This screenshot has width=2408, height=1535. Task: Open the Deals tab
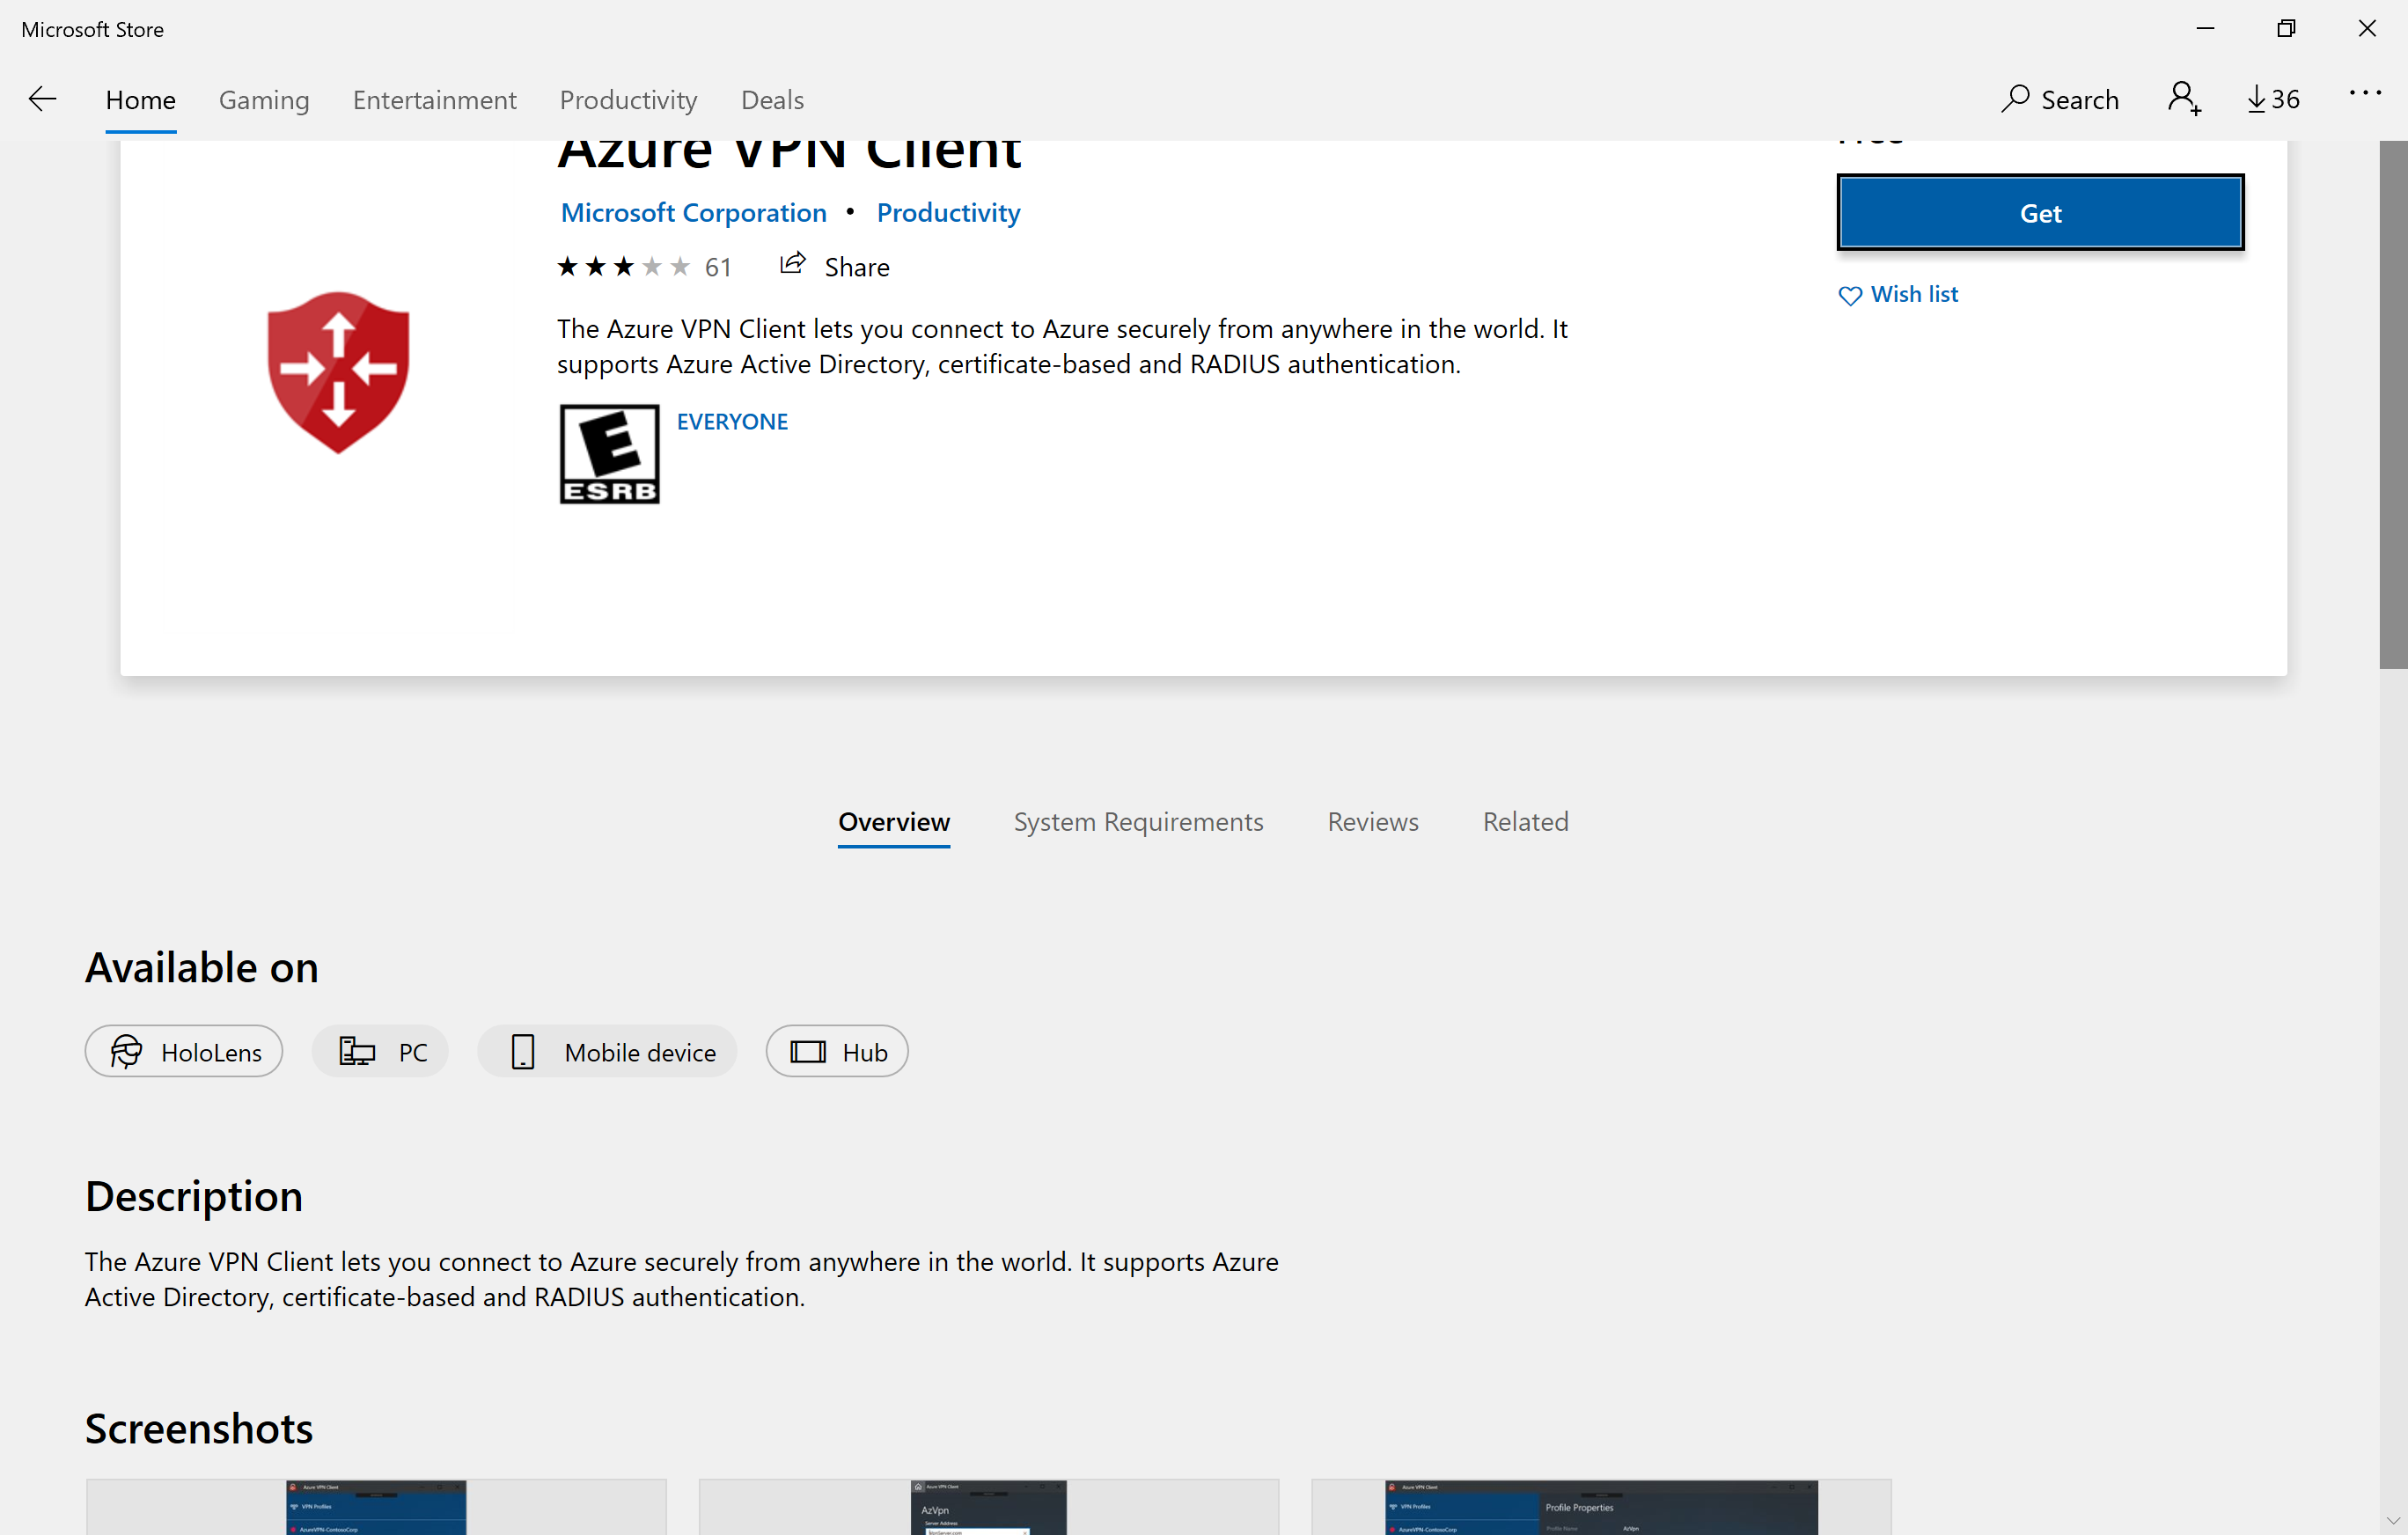click(x=772, y=100)
